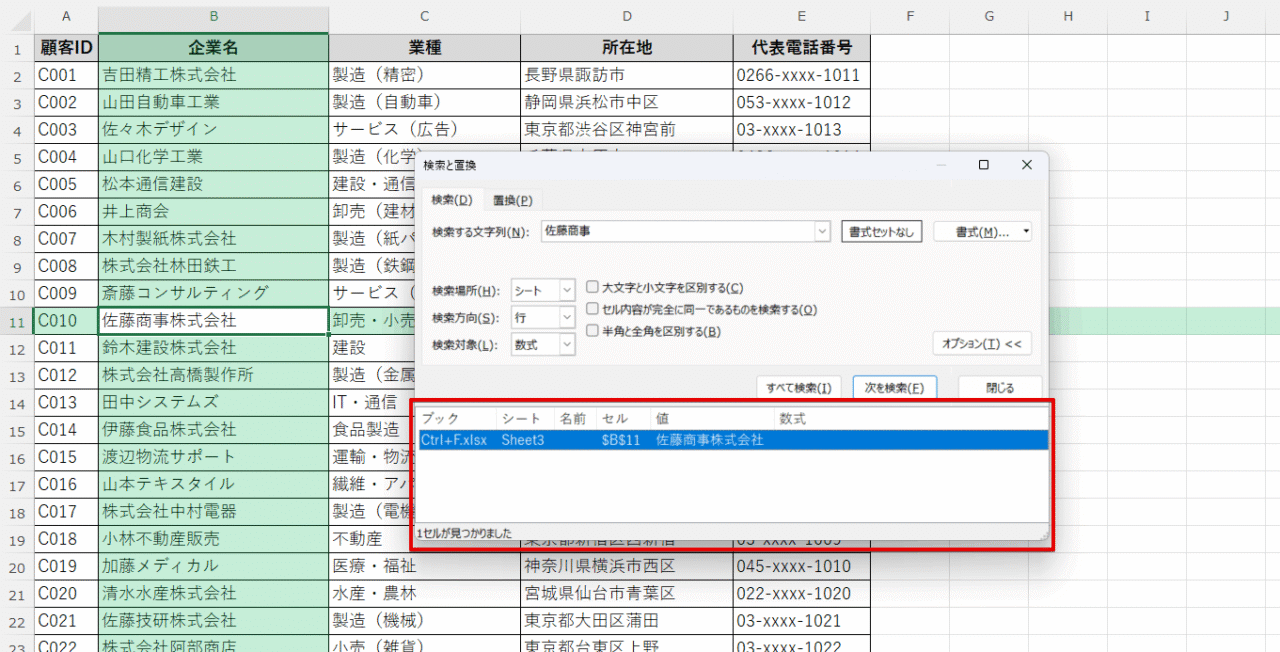Click the 閉じる button
Image resolution: width=1280 pixels, height=652 pixels.
tap(999, 386)
